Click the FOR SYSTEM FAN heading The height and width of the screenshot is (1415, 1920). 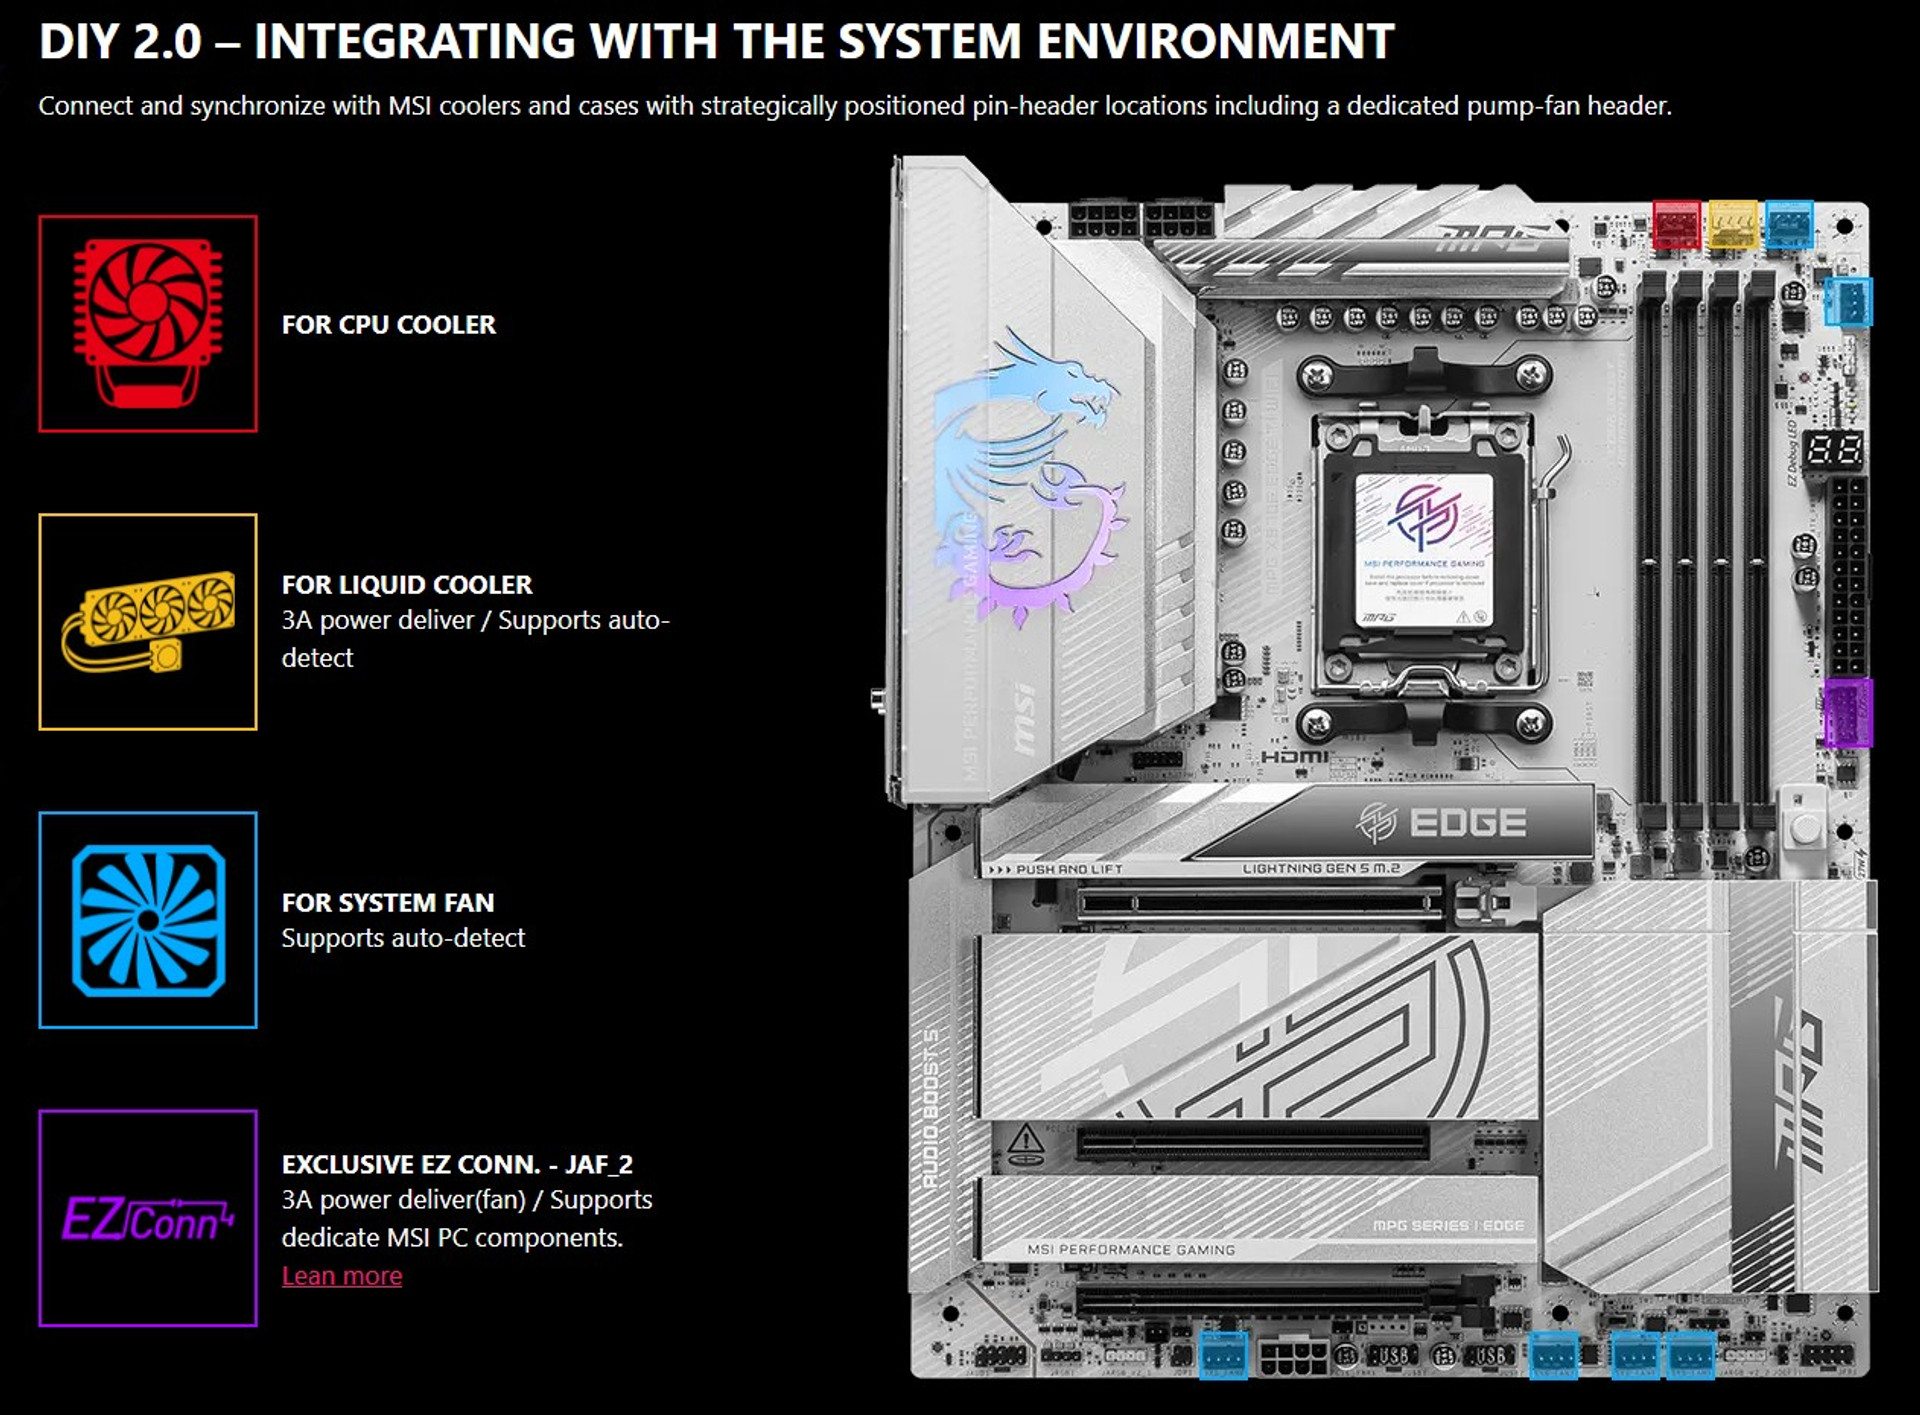[388, 903]
